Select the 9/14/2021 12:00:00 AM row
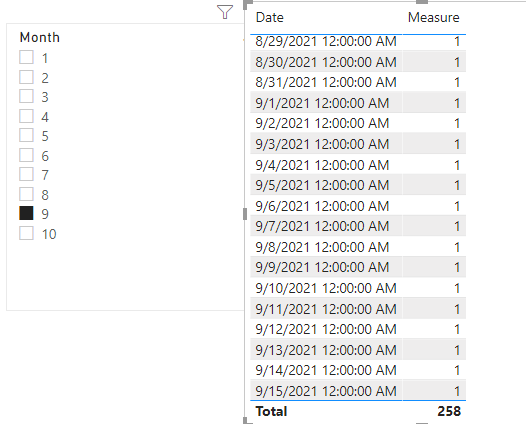The height and width of the screenshot is (424, 526). click(358, 370)
